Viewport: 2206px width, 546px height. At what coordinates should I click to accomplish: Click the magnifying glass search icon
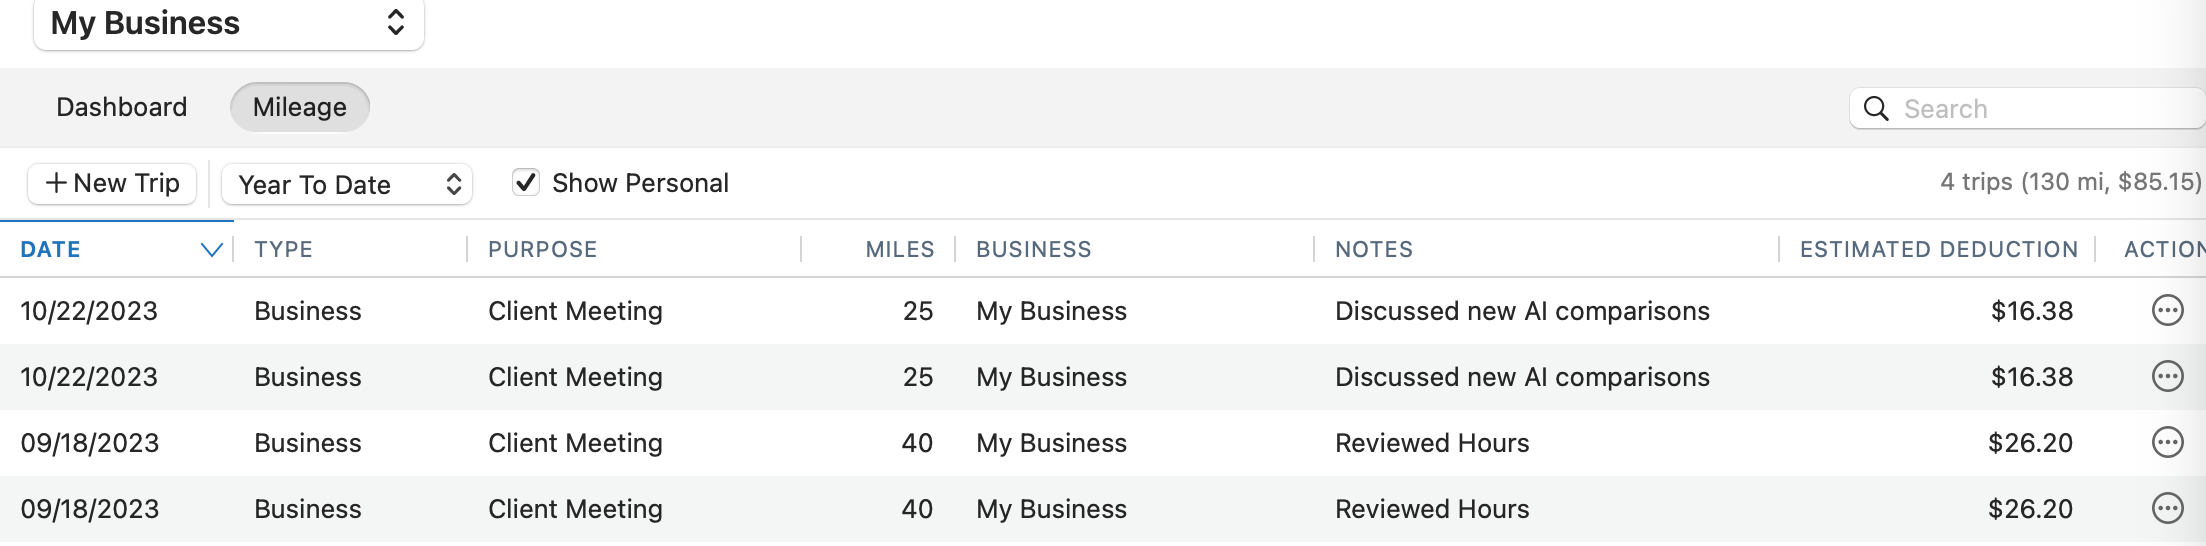[x=1876, y=109]
